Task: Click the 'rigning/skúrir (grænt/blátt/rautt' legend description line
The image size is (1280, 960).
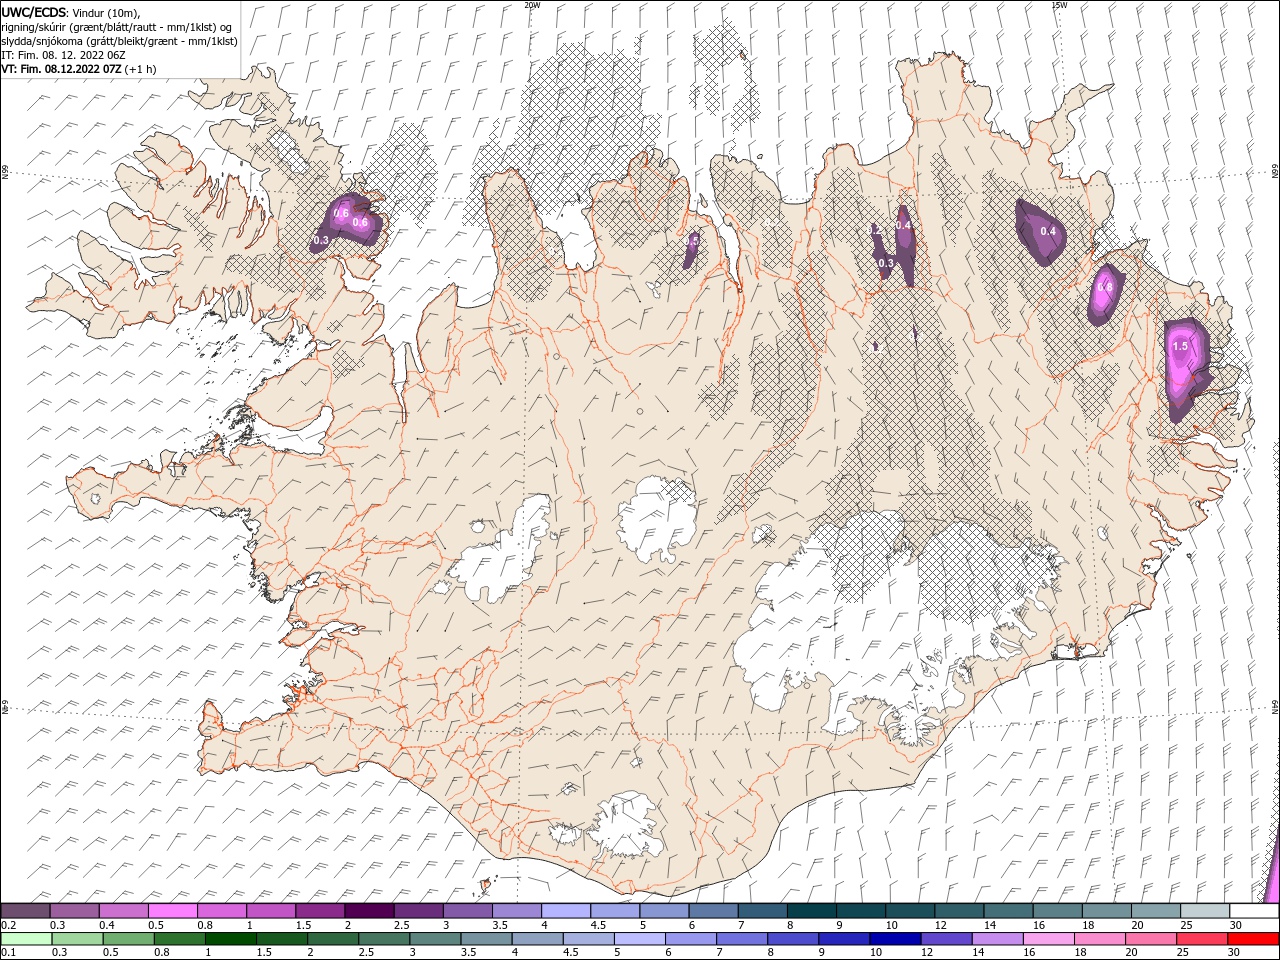Action: pyautogui.click(x=118, y=26)
